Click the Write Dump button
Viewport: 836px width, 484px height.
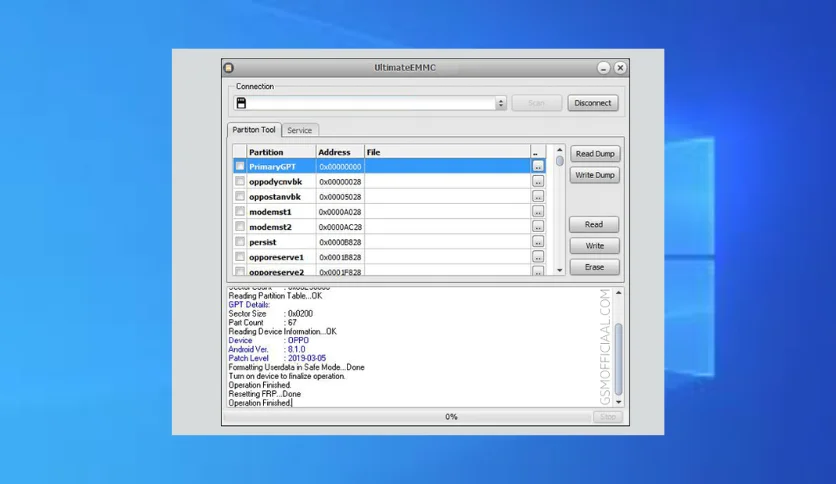point(595,175)
